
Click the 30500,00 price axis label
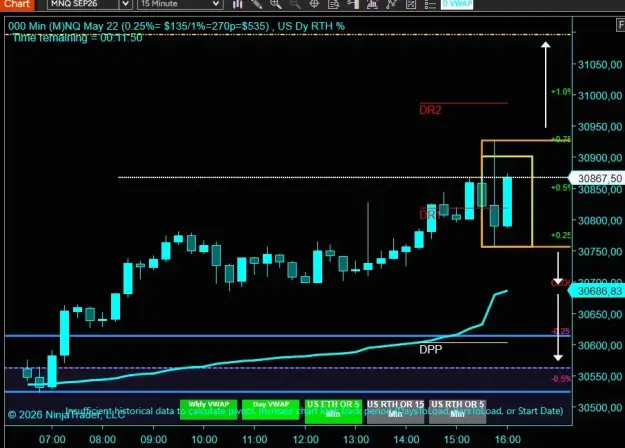(600, 408)
